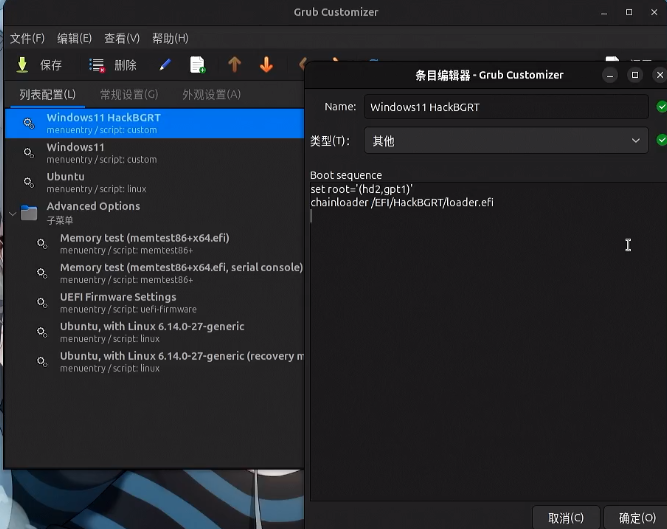Viewport: 667px width, 529px height.
Task: Click inside the Name input field
Action: 505,106
